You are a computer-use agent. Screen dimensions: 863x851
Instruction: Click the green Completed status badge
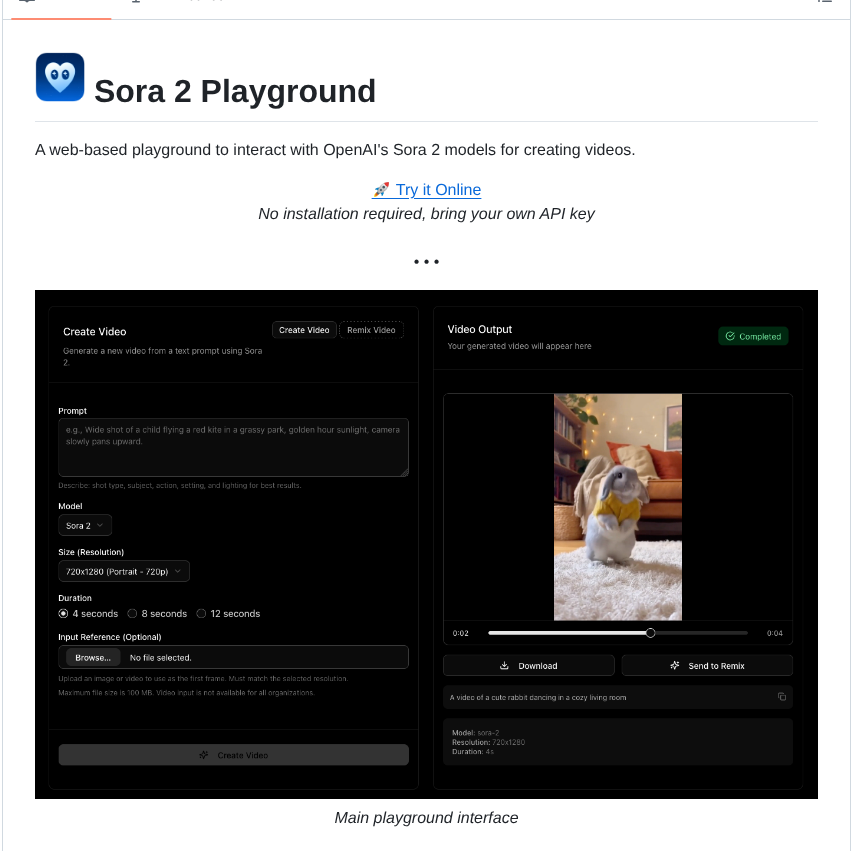[753, 336]
